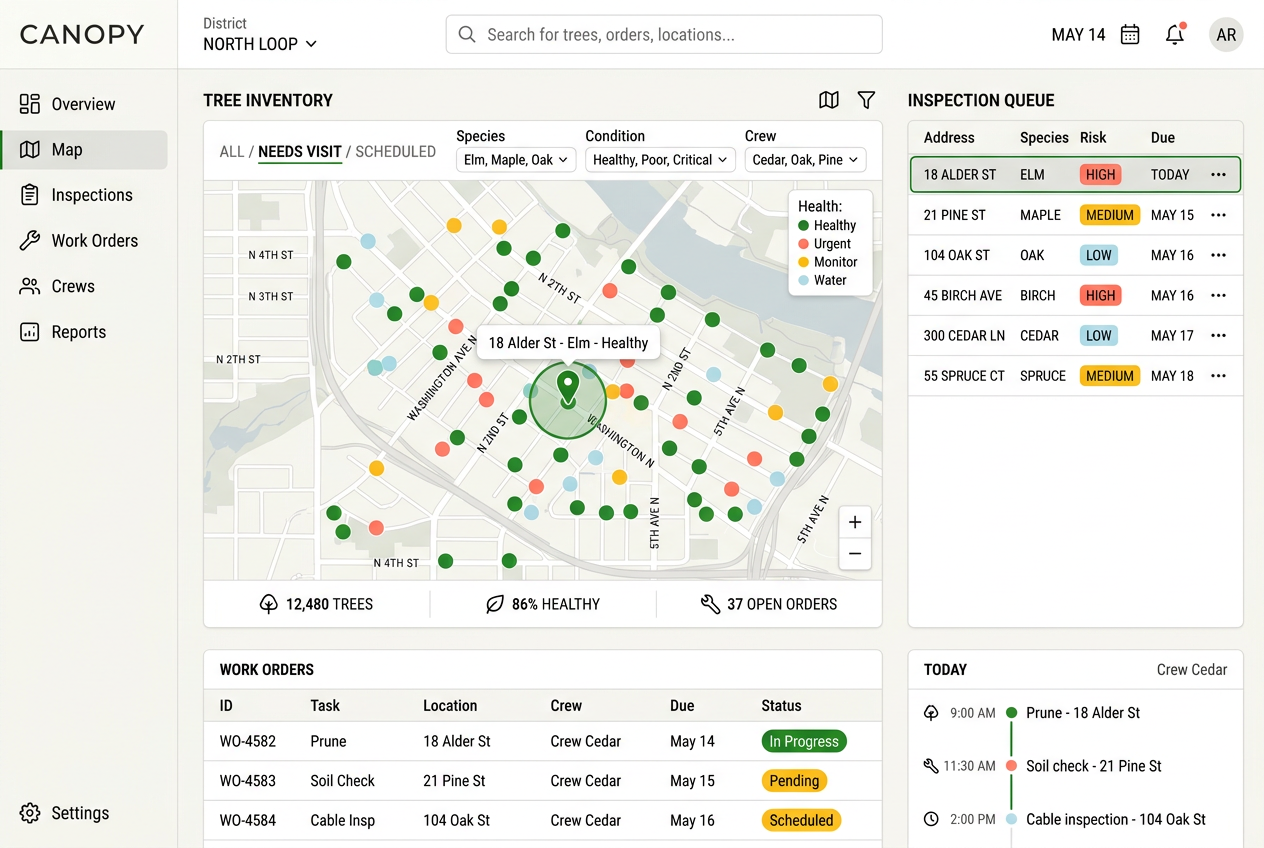
Task: Click the 18 Alder St - Elm tooltip
Action: (568, 343)
